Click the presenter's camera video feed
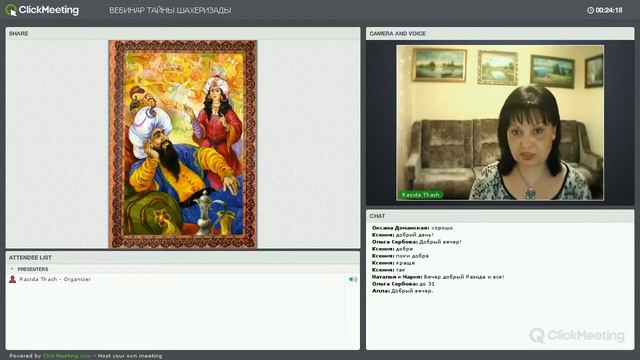 point(500,123)
